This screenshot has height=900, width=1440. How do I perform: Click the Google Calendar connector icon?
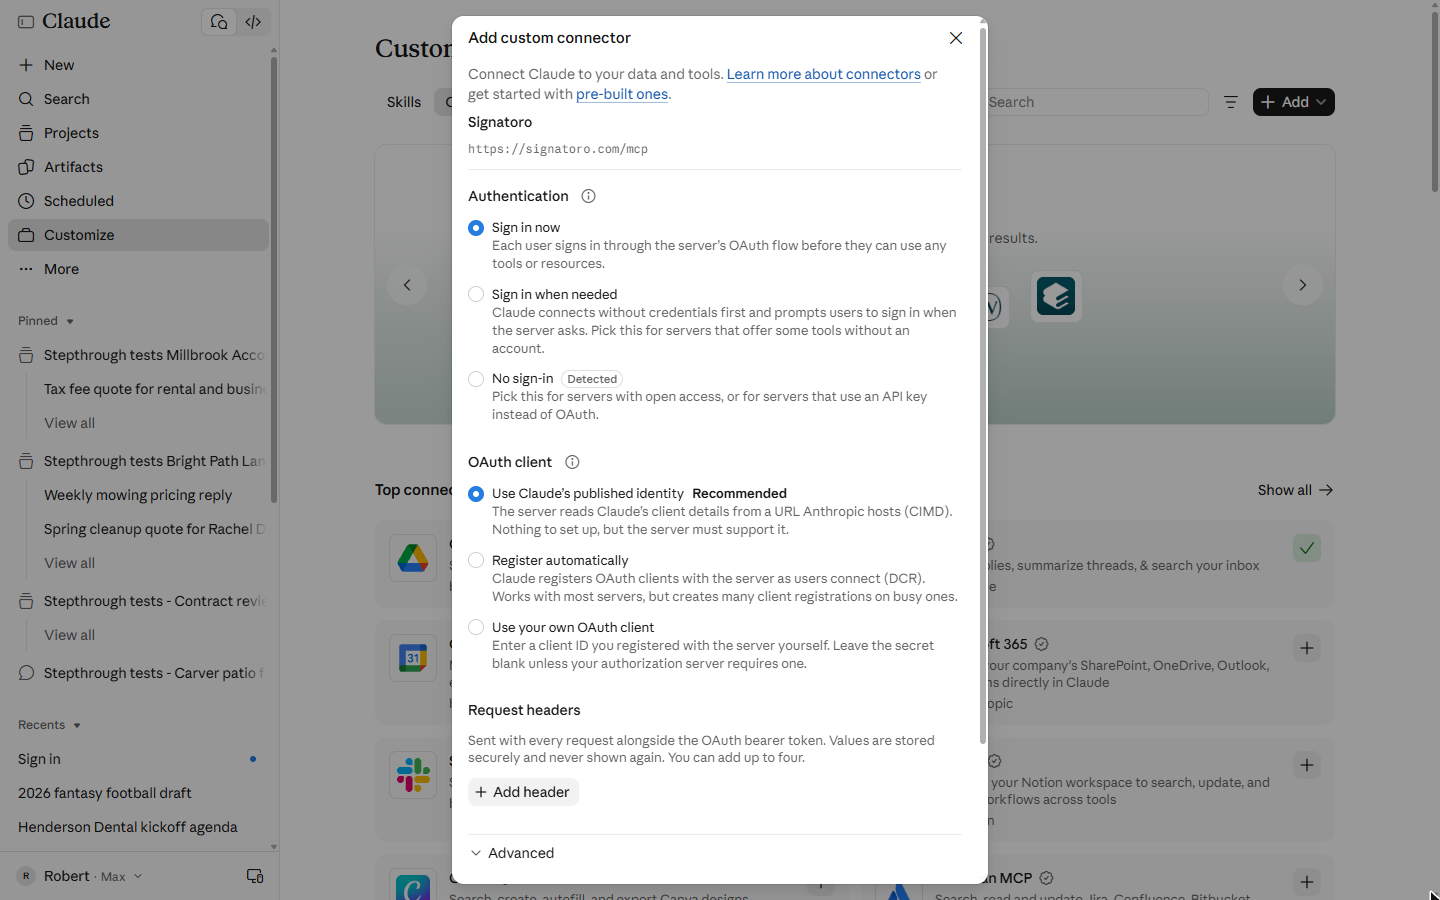coord(413,658)
